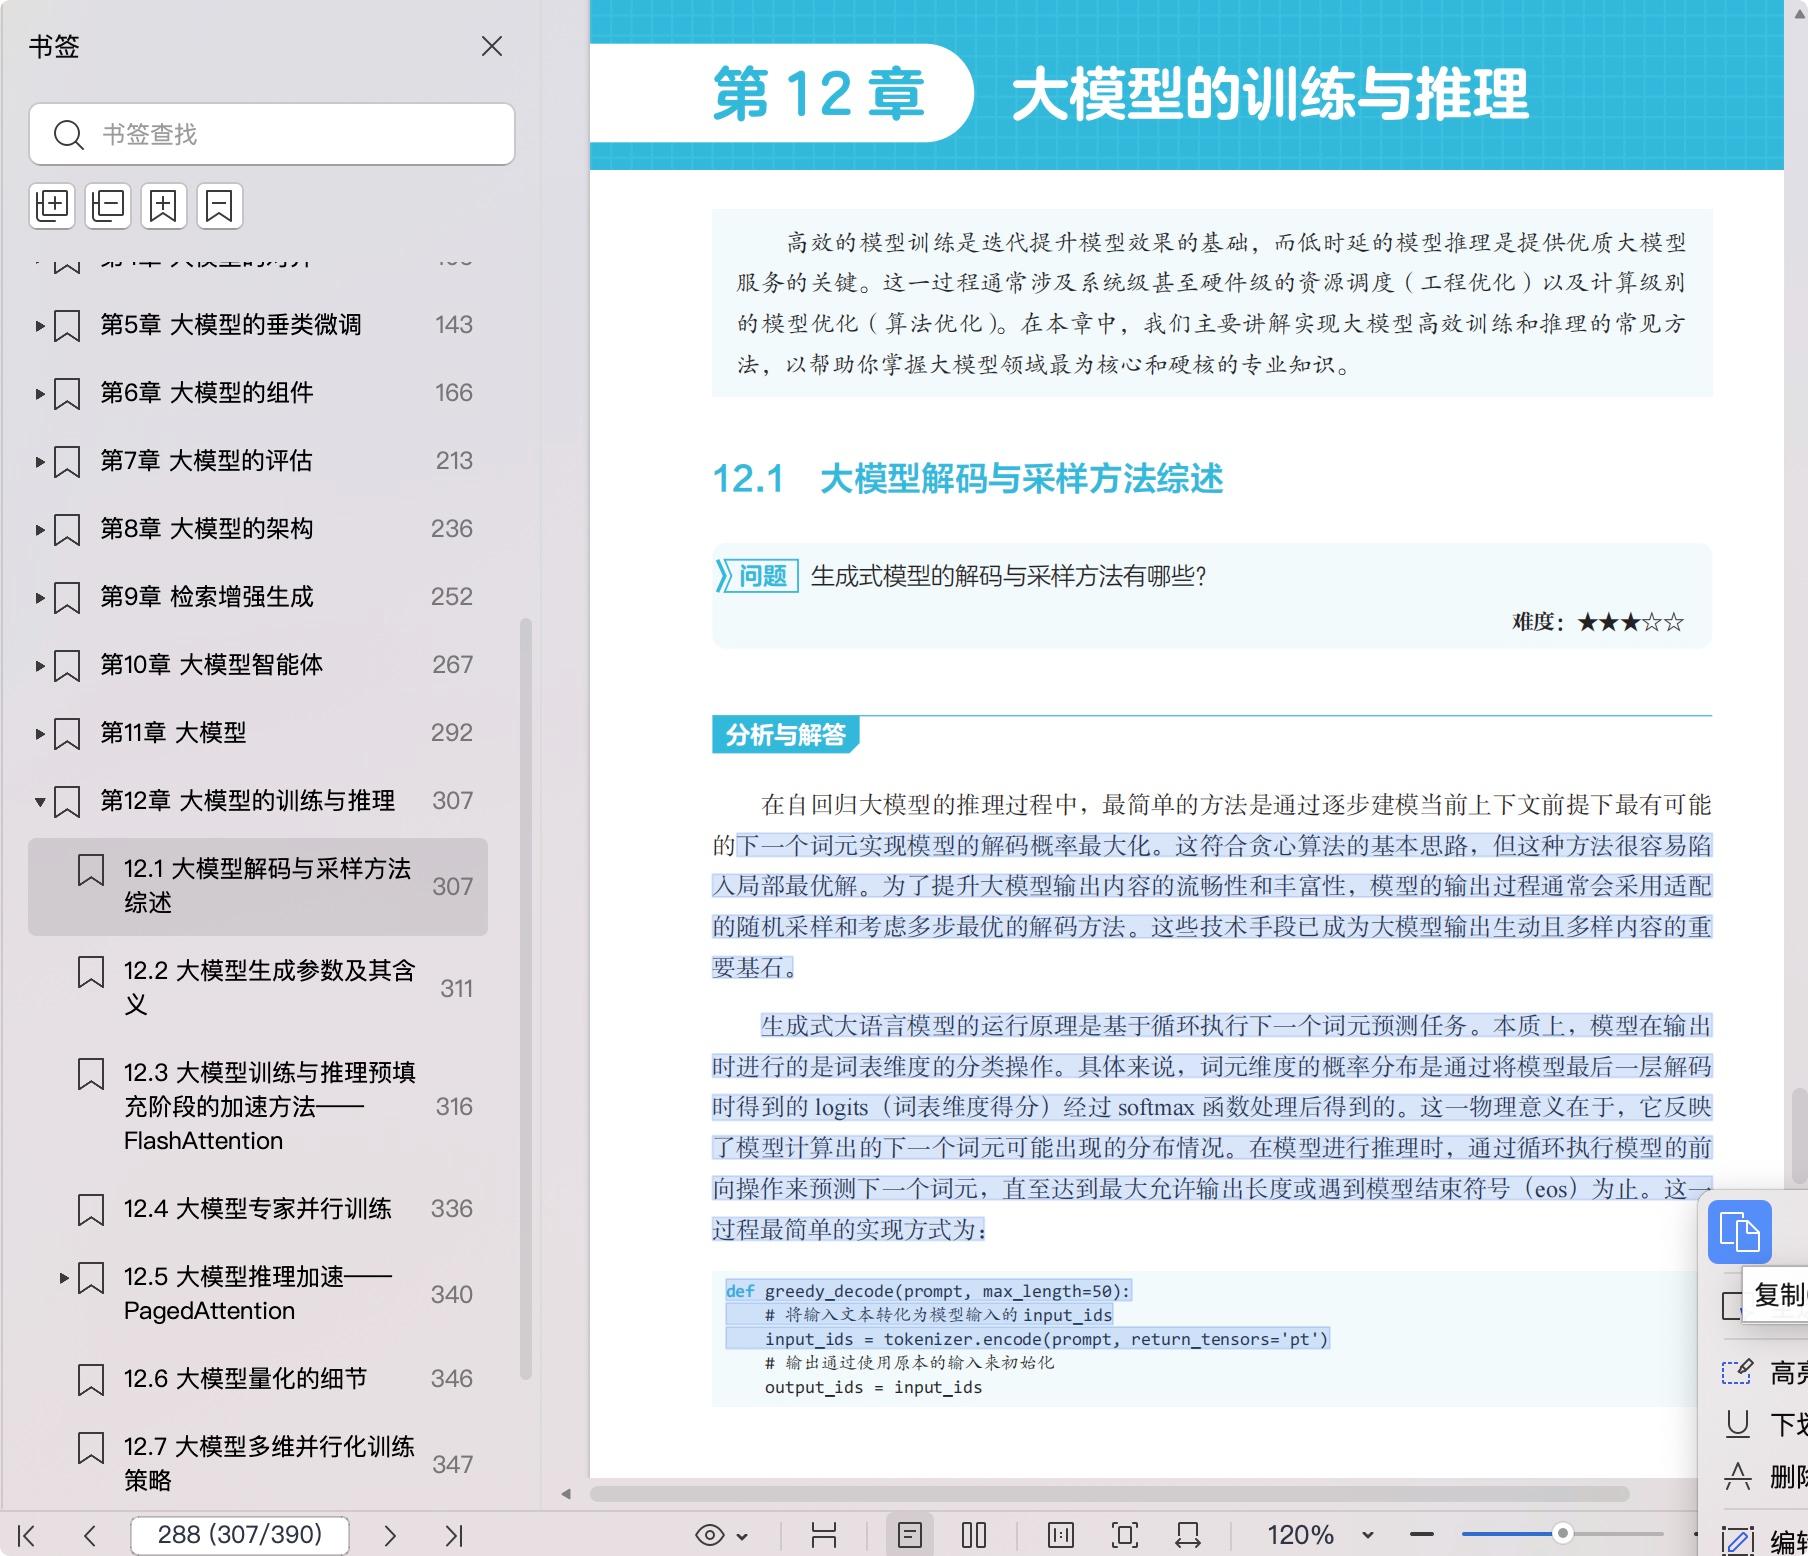Image resolution: width=1808 pixels, height=1556 pixels.
Task: Go to bookmark 12.7 大模型多维并行化训练策略
Action: point(270,1463)
